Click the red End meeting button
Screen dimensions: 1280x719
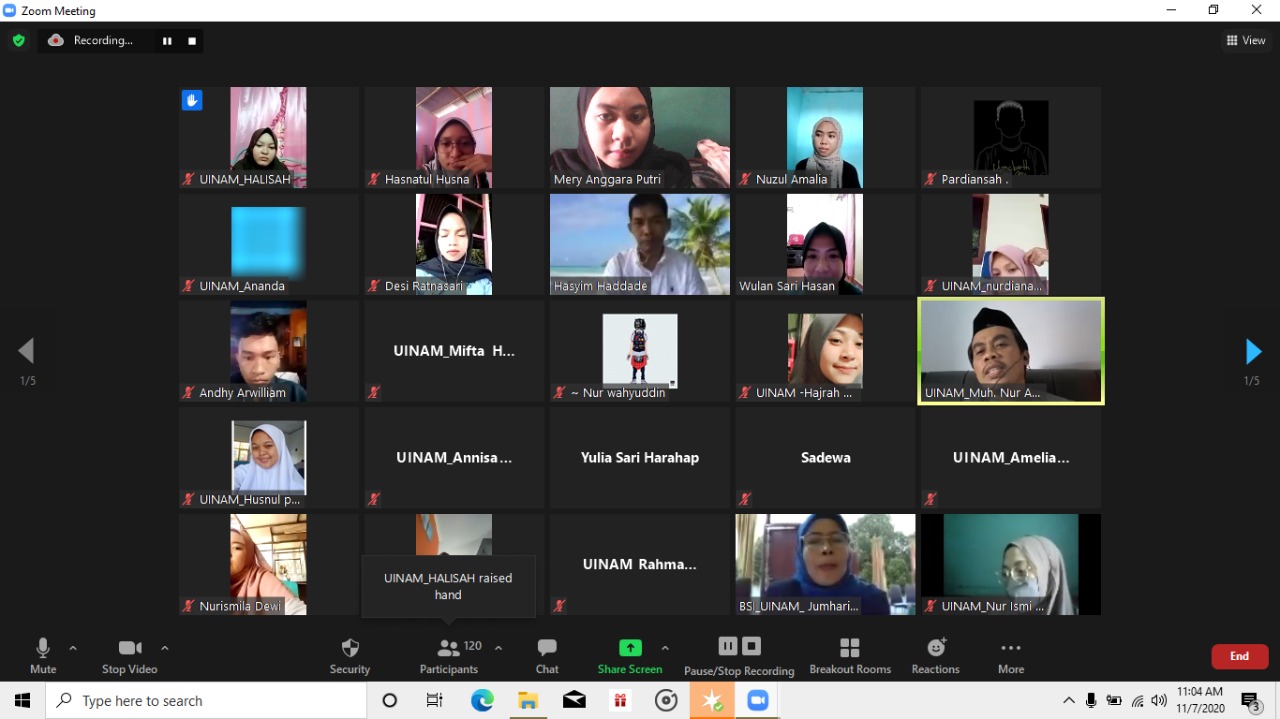[1239, 656]
